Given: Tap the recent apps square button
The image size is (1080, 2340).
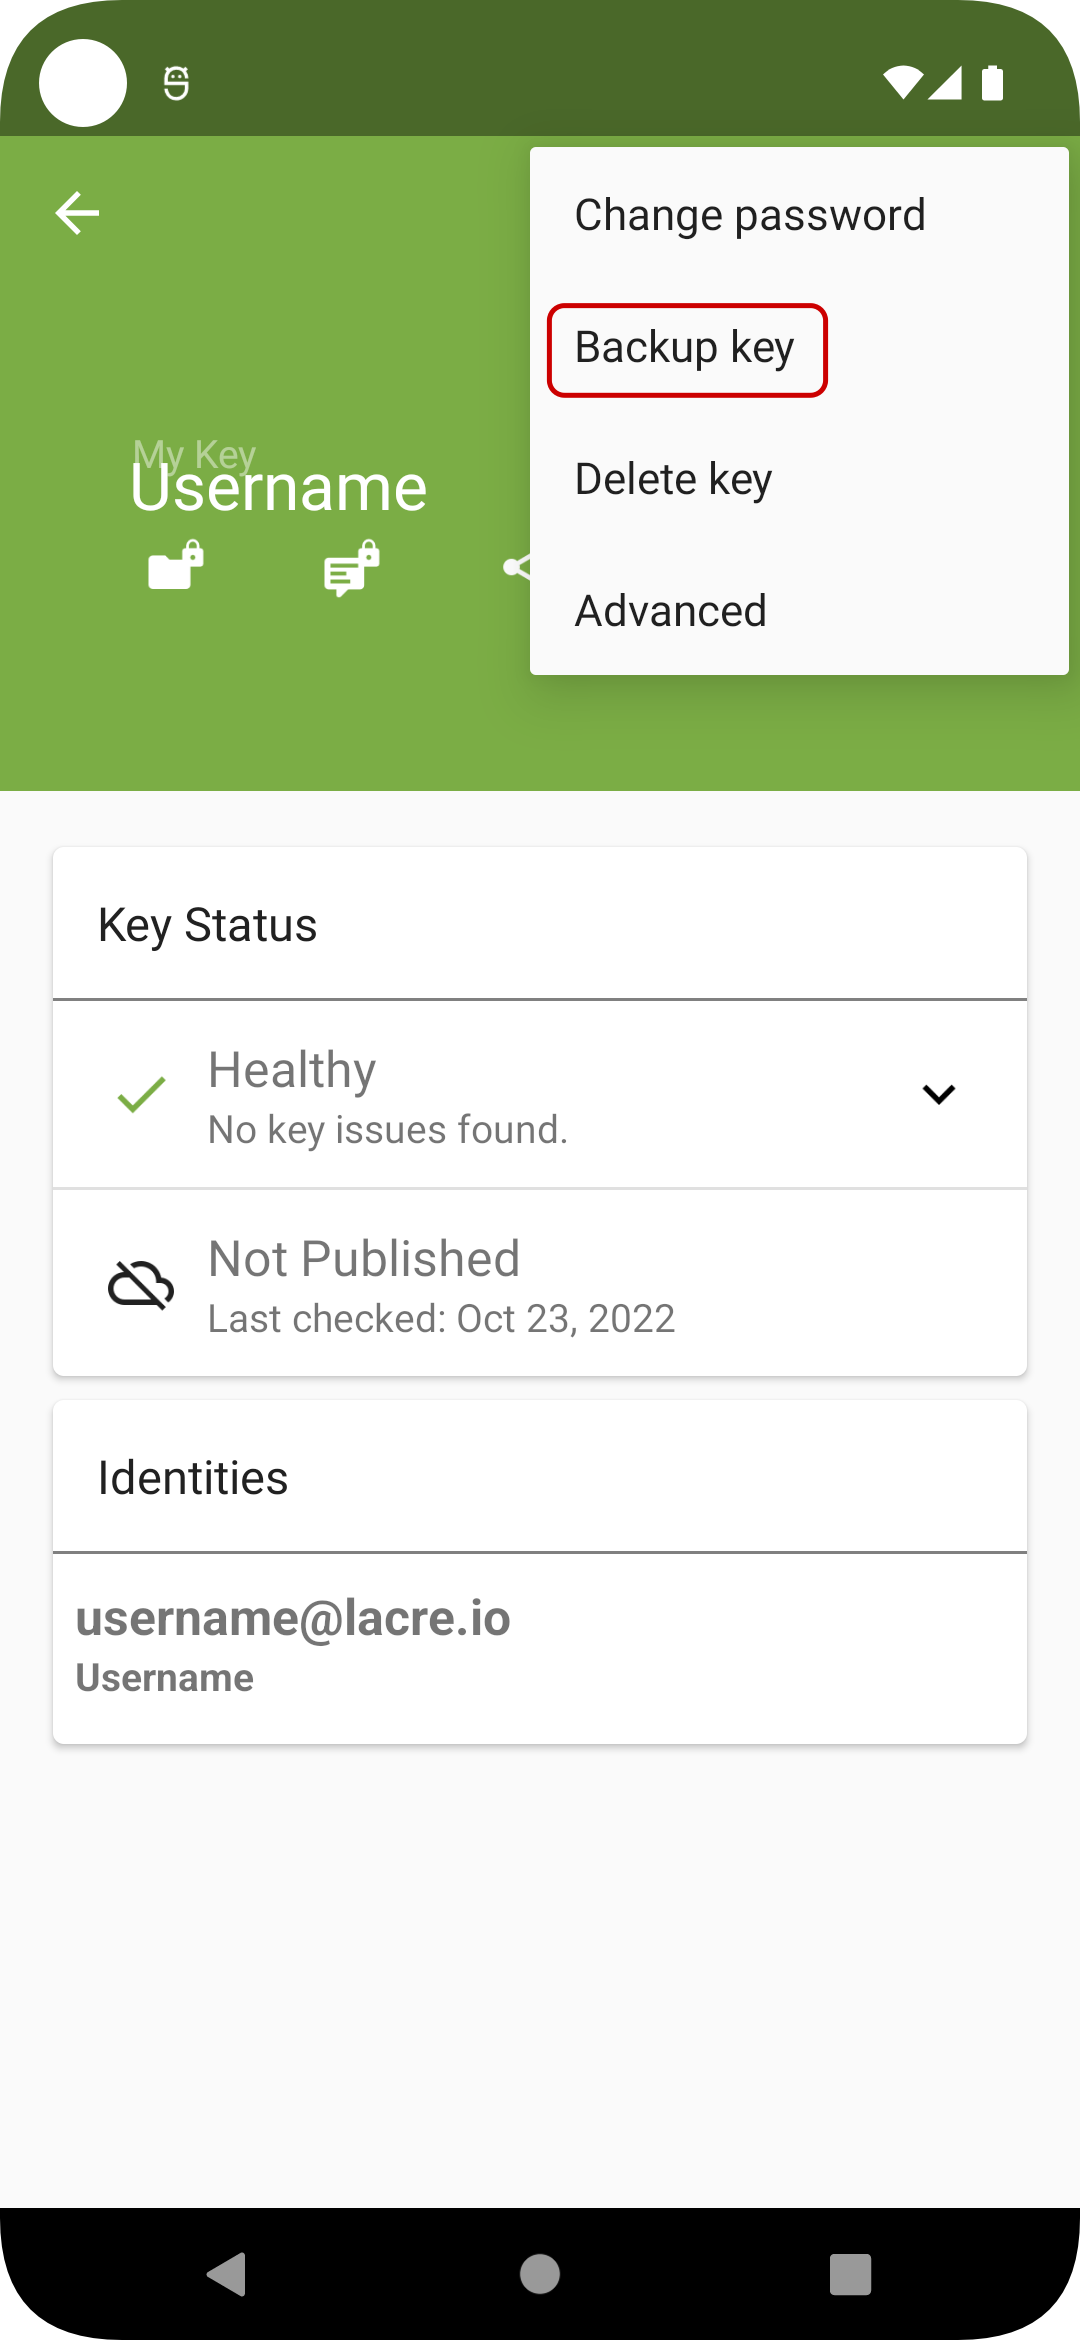Looking at the screenshot, I should pyautogui.click(x=850, y=2274).
